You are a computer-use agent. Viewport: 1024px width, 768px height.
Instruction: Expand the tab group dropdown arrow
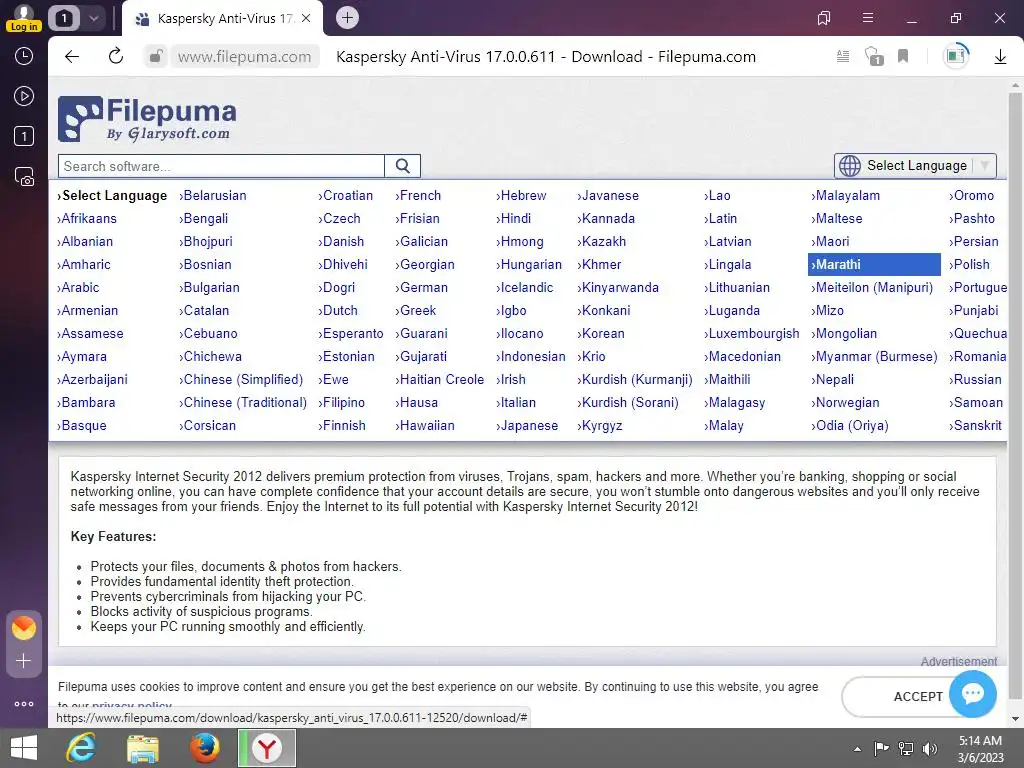pyautogui.click(x=93, y=18)
